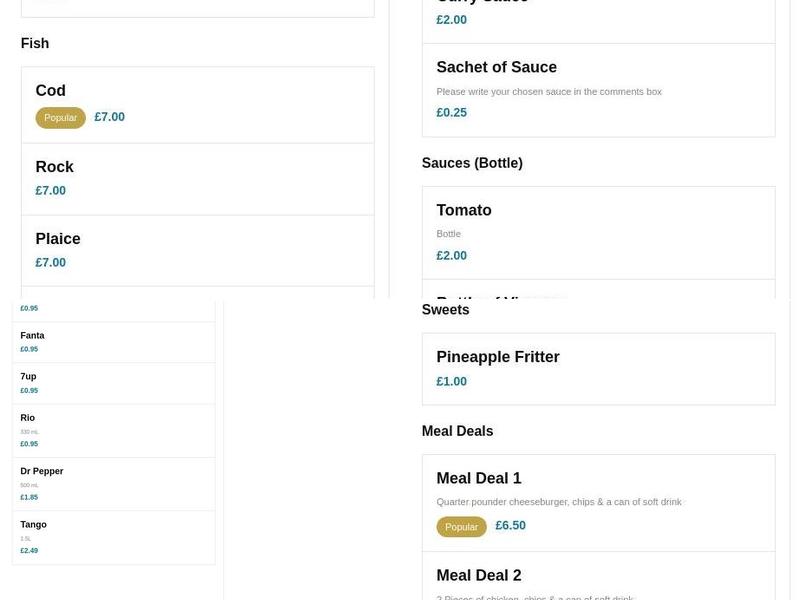Click the Fish section heading
Viewport: 800px width, 600px height.
(x=35, y=44)
